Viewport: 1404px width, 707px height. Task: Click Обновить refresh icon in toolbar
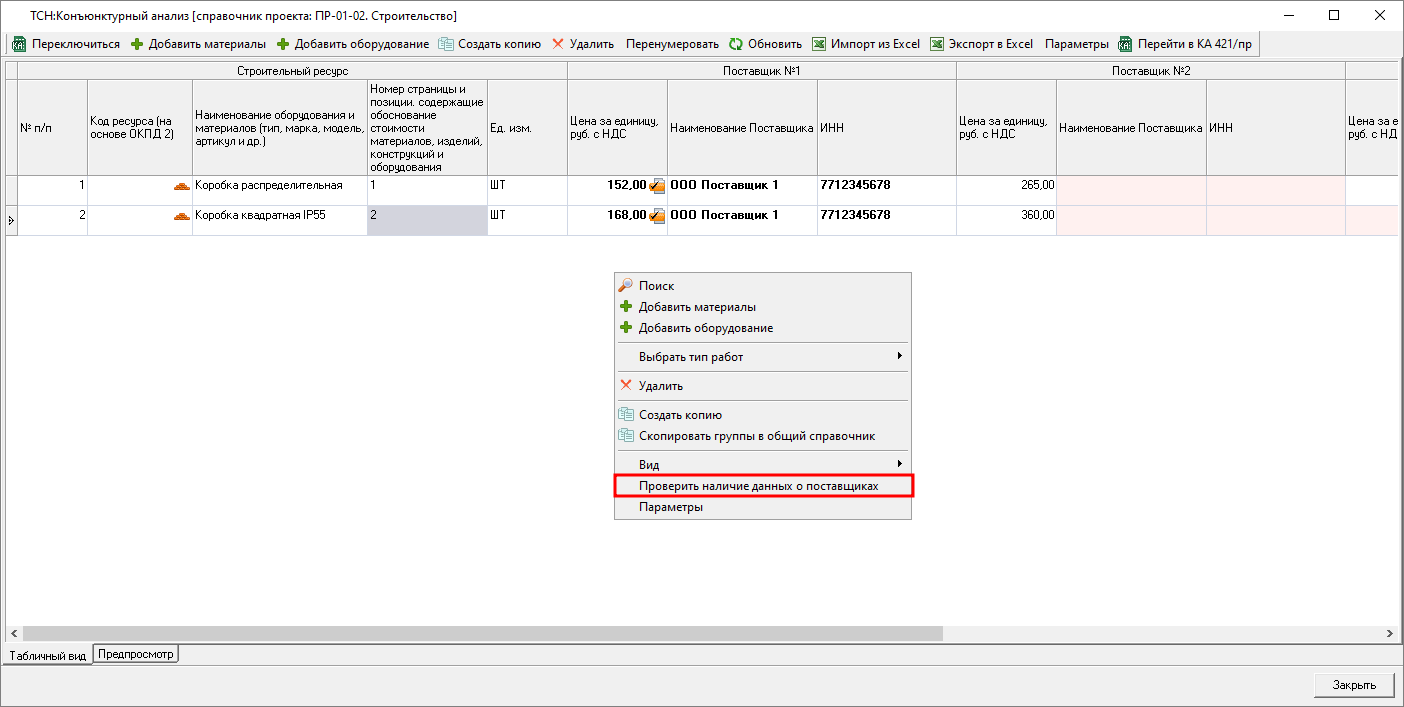point(736,44)
